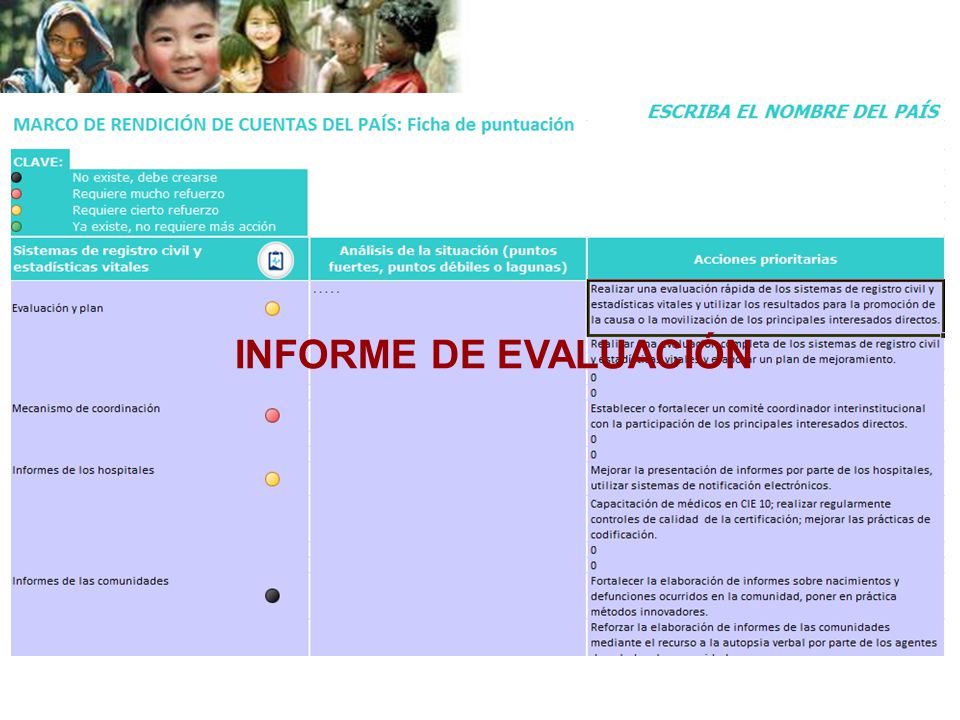
Task: Select the cell Capacitación de médicos en CIE 10
Action: pyautogui.click(x=765, y=519)
